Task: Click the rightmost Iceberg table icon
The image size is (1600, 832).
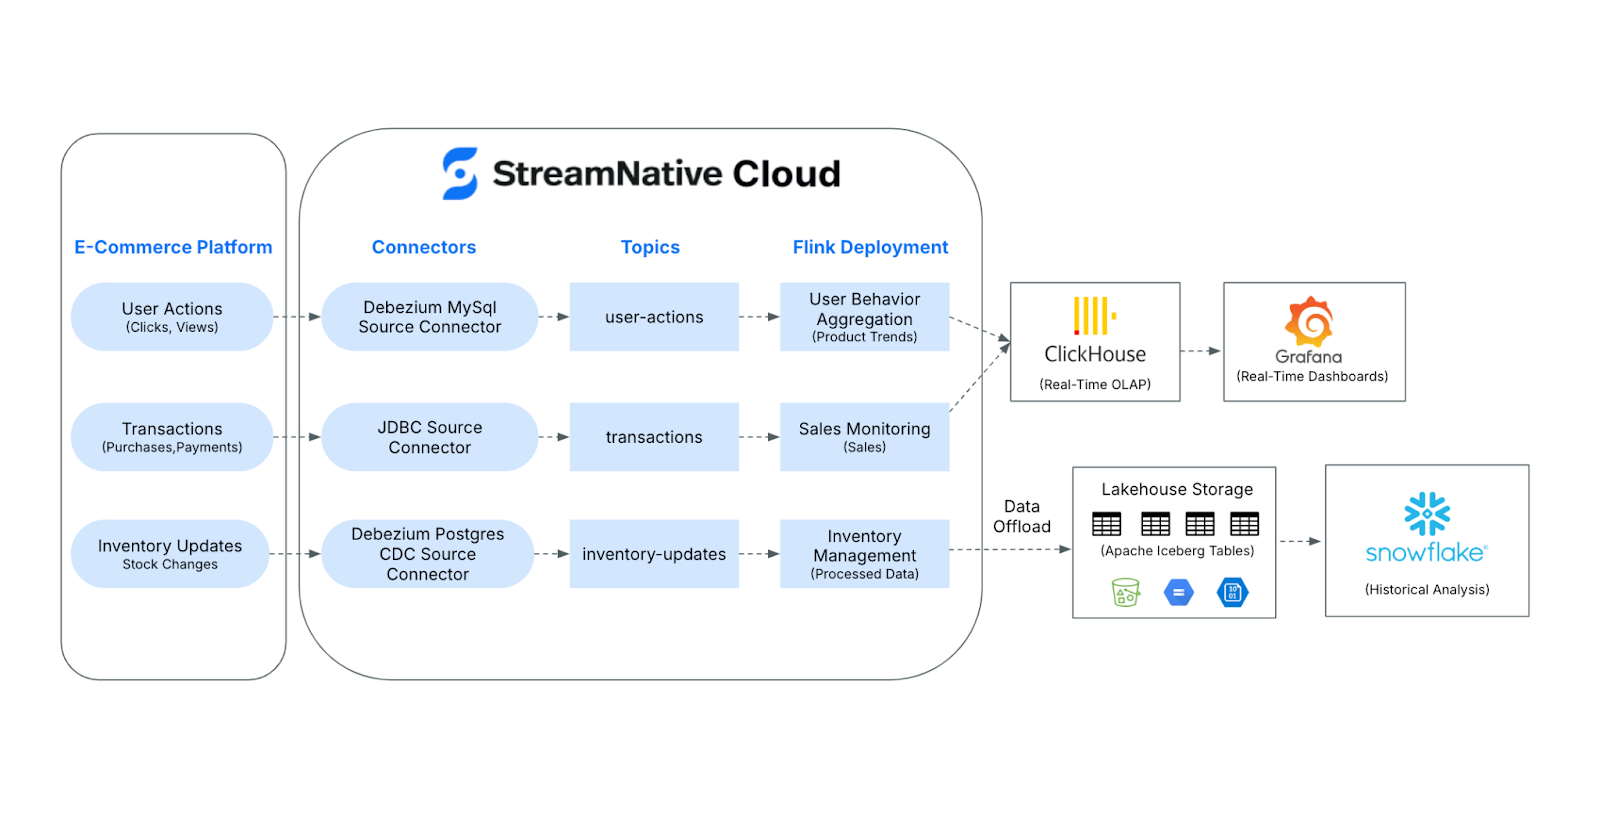Action: (x=1244, y=524)
